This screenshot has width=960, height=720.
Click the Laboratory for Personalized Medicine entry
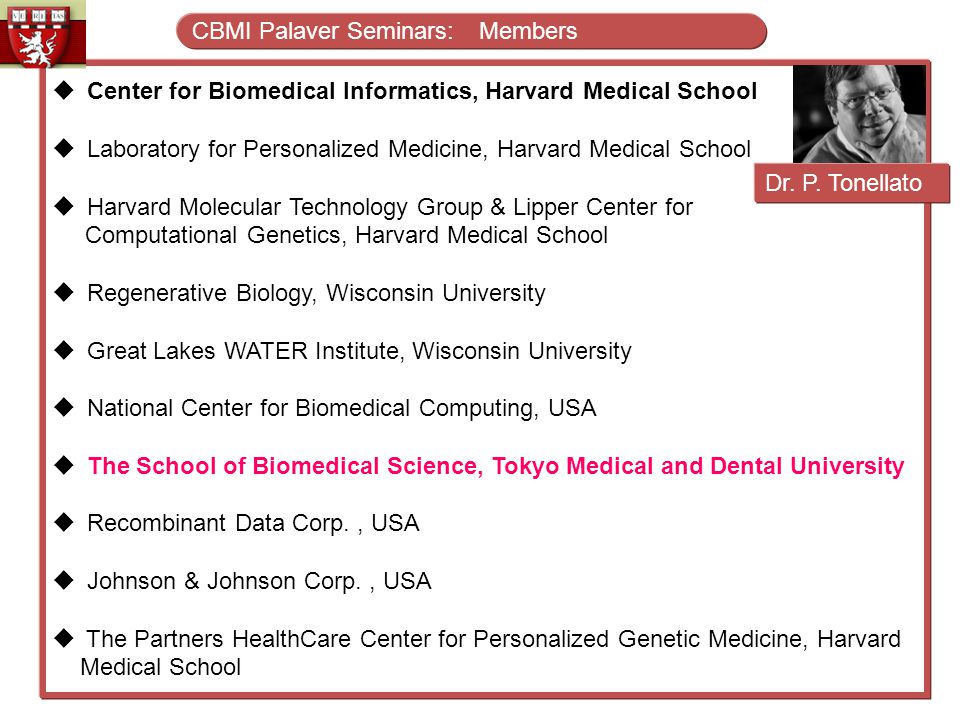click(x=419, y=149)
